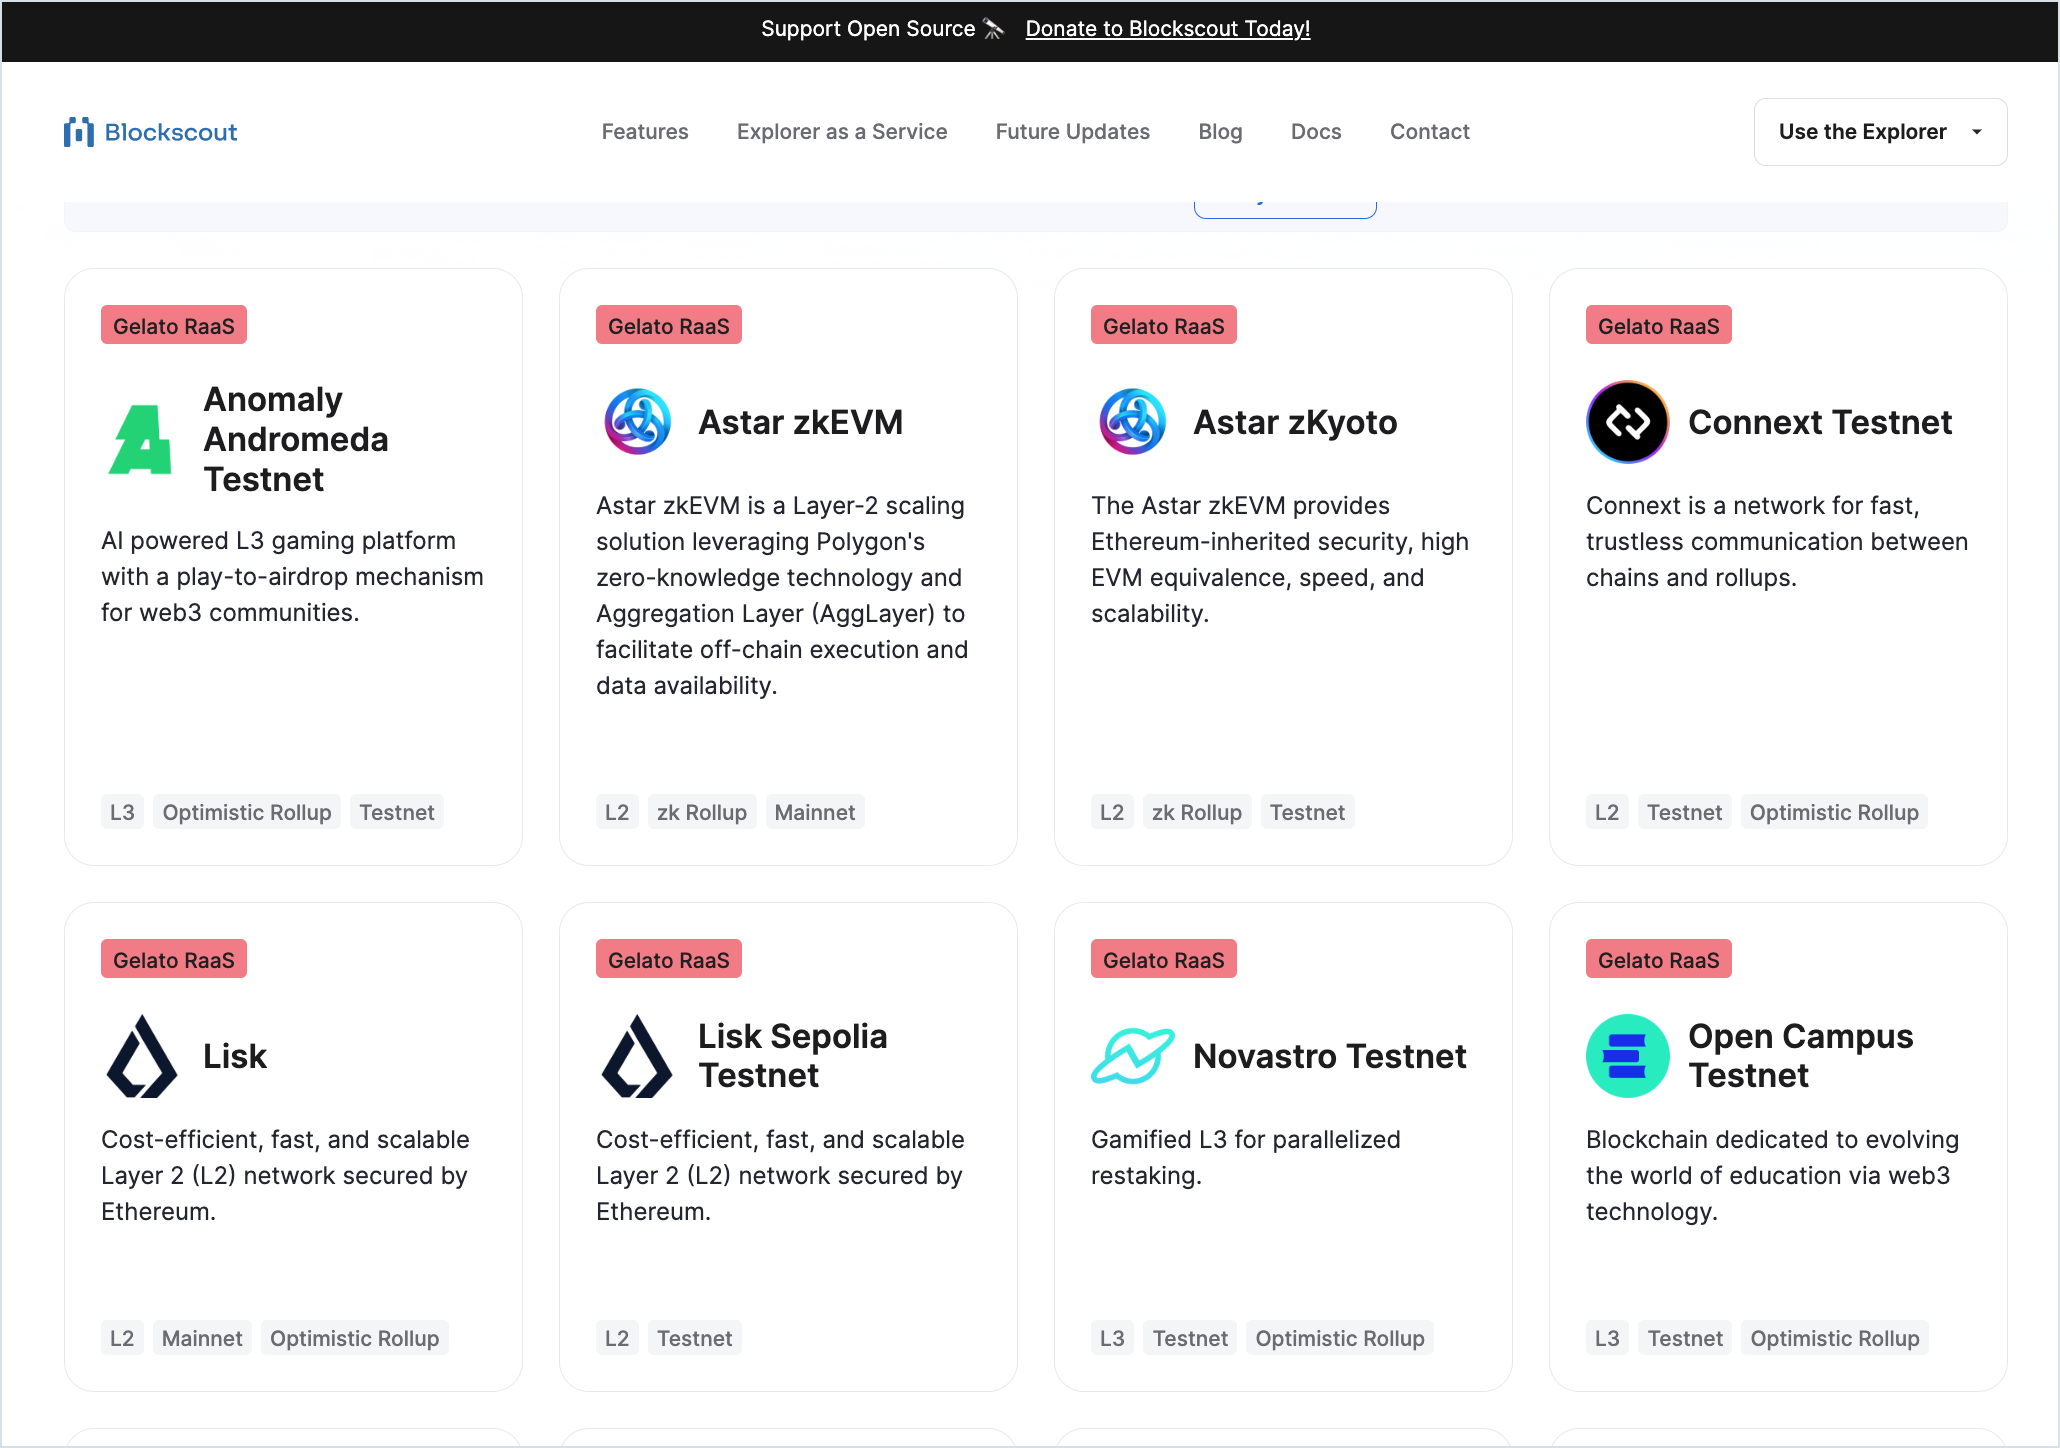This screenshot has height=1448, width=2060.
Task: Click the Lisk Sepolia Testnet logo
Action: point(637,1056)
